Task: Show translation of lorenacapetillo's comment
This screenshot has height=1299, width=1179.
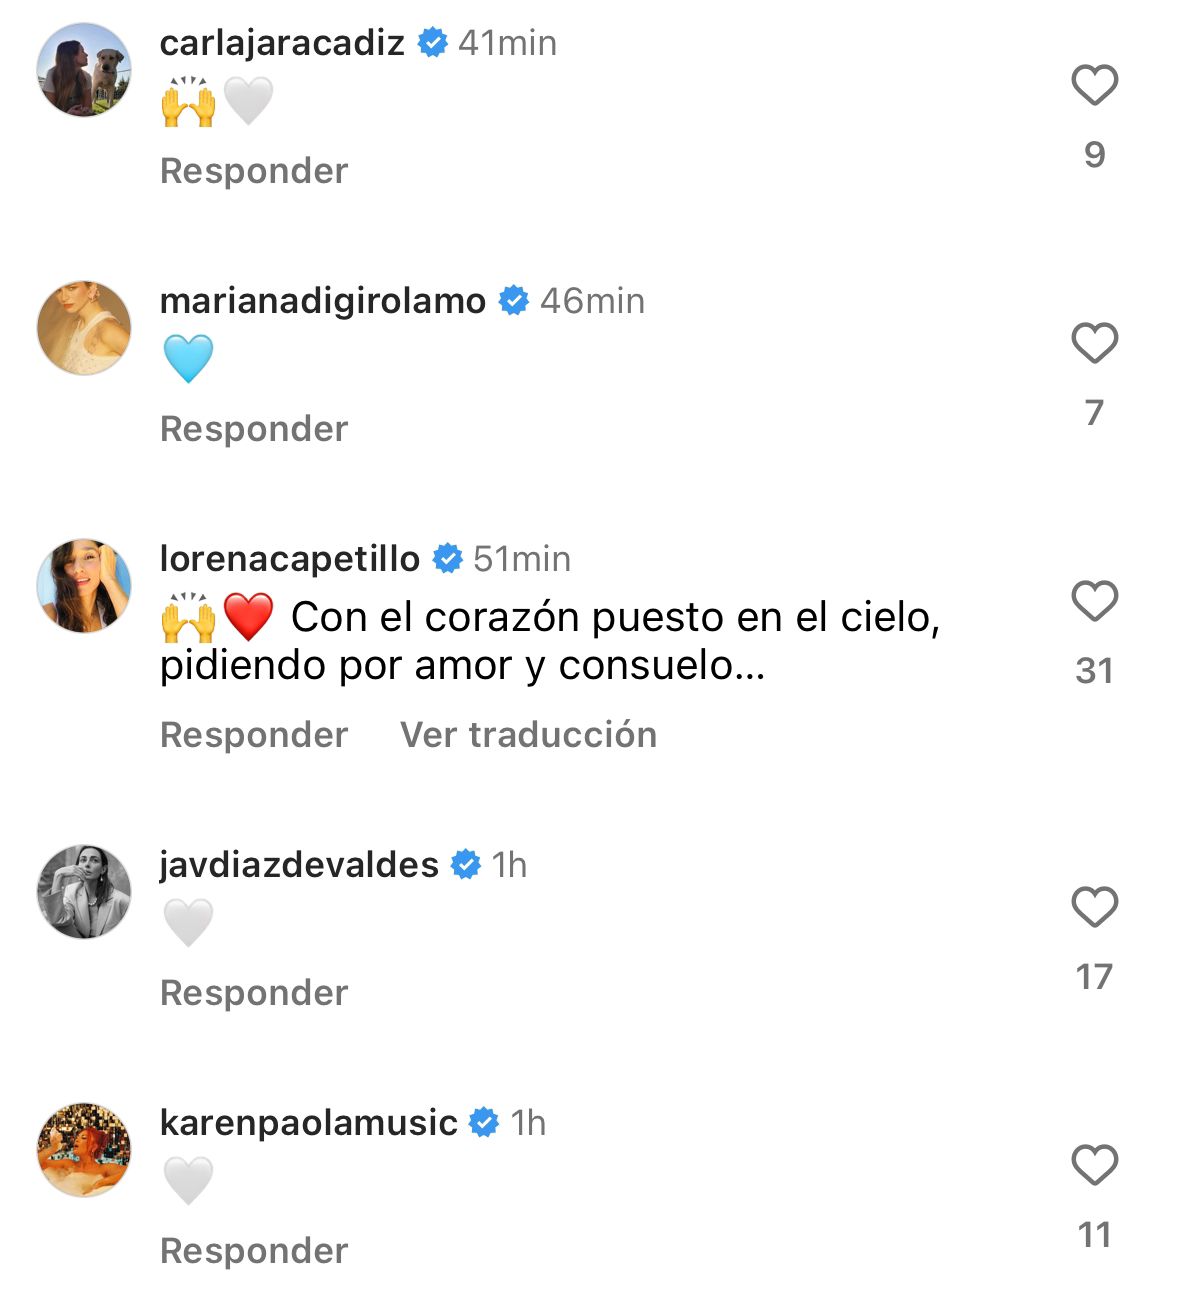Action: click(528, 735)
